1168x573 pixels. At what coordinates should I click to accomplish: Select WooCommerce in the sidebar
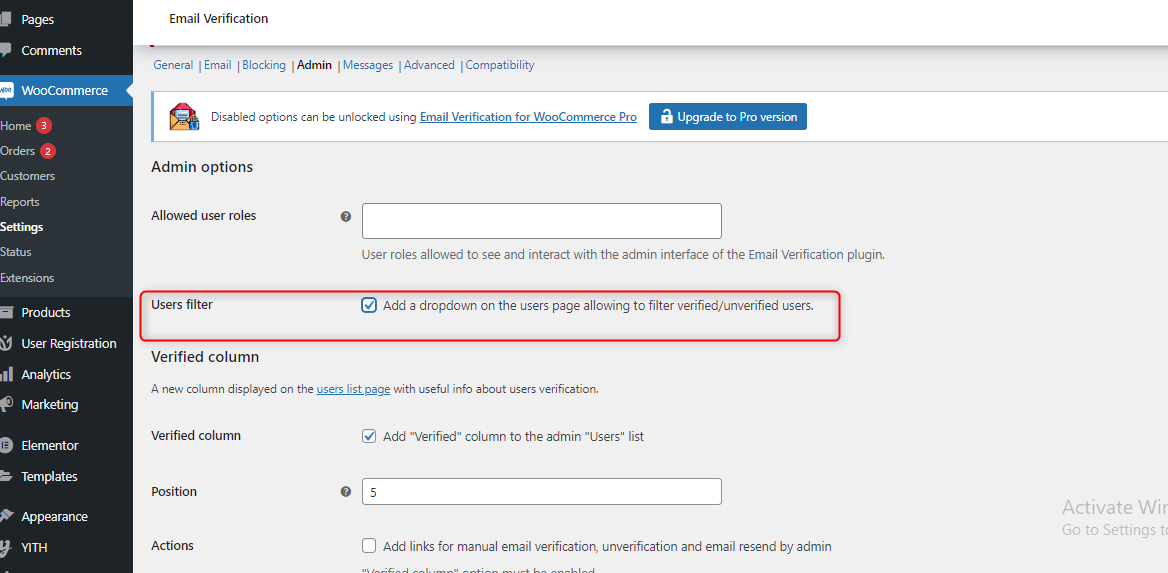point(66,91)
